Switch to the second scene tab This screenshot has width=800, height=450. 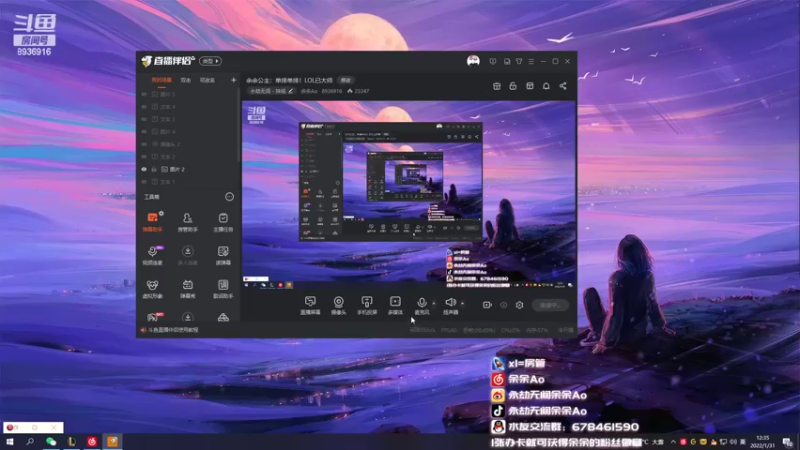point(186,80)
